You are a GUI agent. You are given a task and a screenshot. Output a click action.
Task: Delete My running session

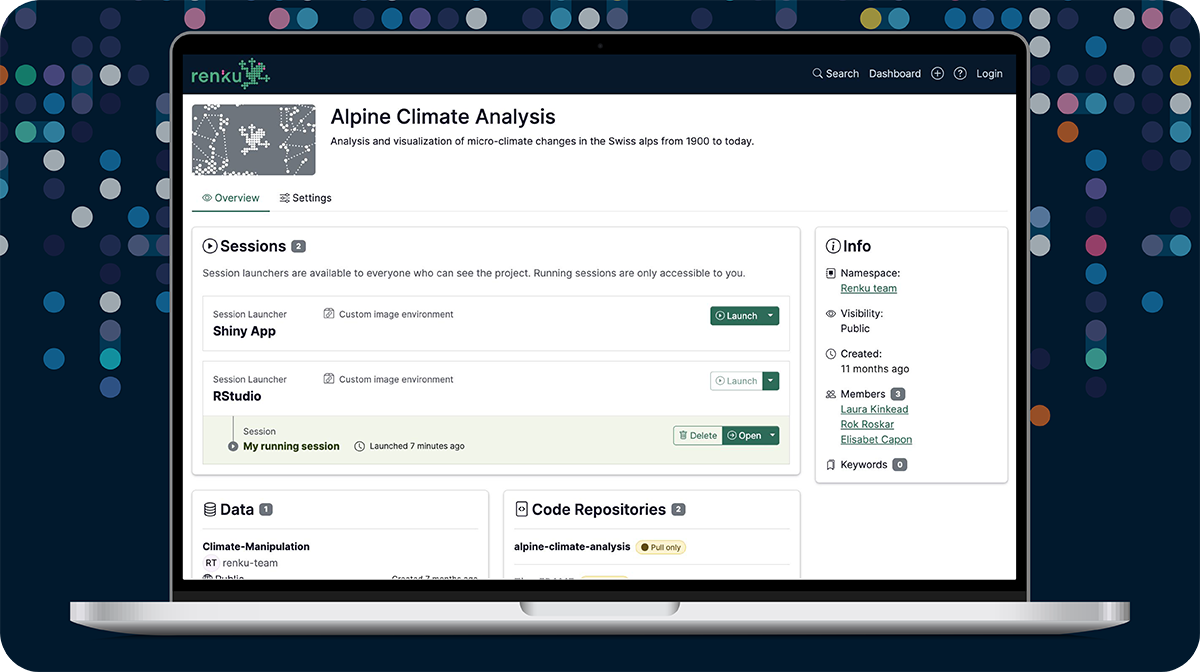(698, 436)
